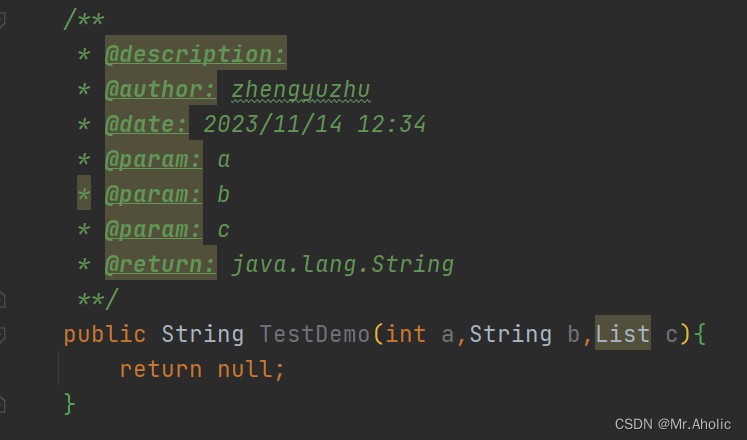Image resolution: width=747 pixels, height=440 pixels.
Task: Click the java.lang.String return type text
Action: pos(342,265)
